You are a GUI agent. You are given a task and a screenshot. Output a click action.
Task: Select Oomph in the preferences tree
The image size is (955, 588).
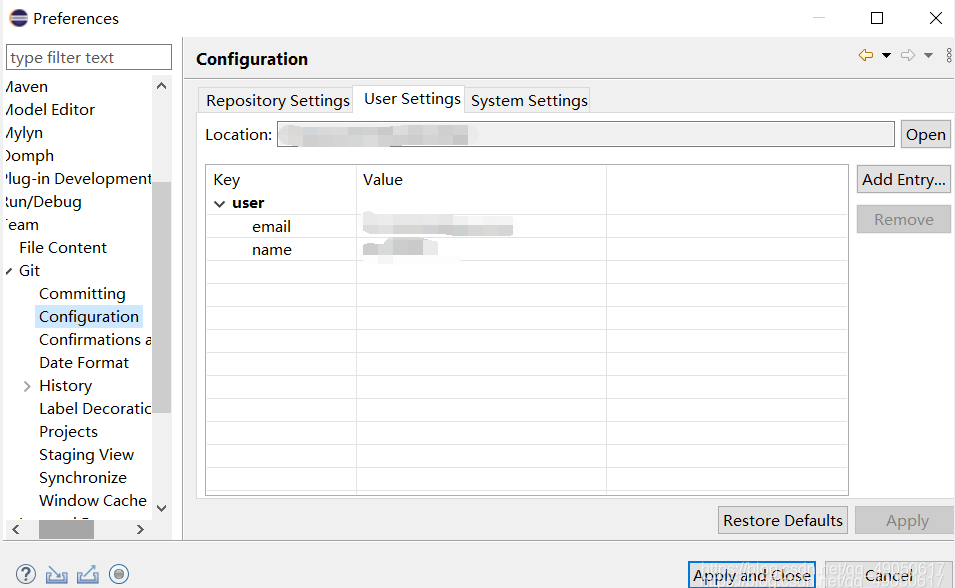point(29,156)
